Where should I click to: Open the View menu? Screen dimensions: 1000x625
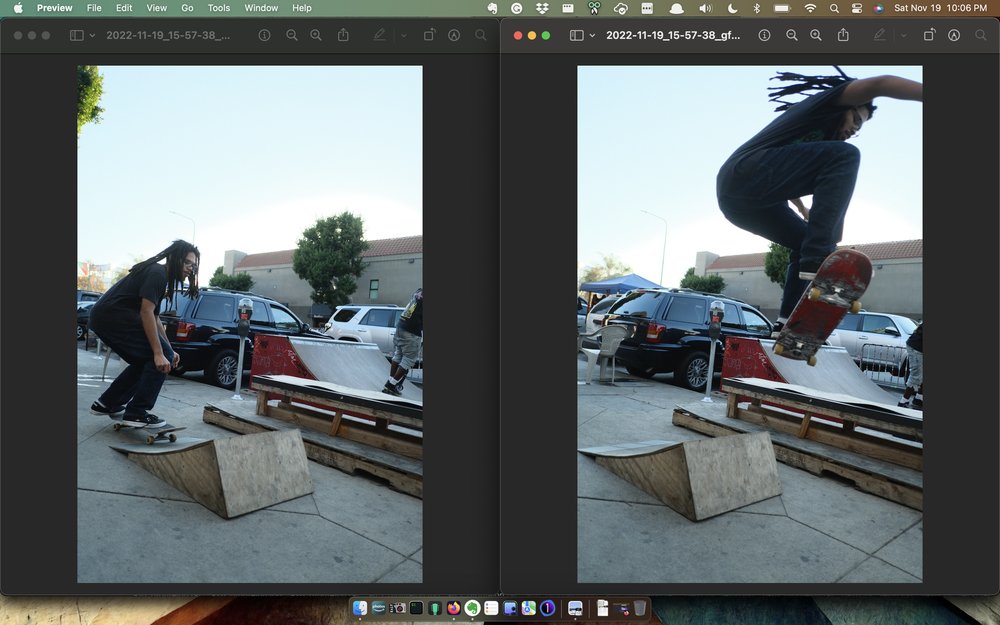pyautogui.click(x=157, y=8)
